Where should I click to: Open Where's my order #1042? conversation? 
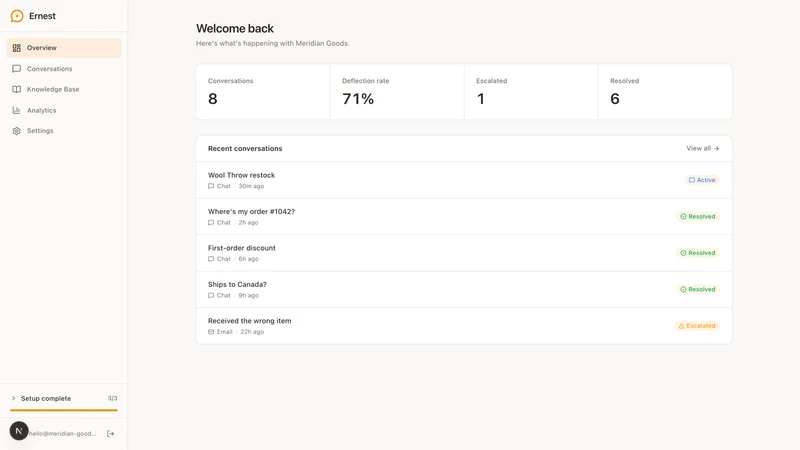(x=464, y=217)
